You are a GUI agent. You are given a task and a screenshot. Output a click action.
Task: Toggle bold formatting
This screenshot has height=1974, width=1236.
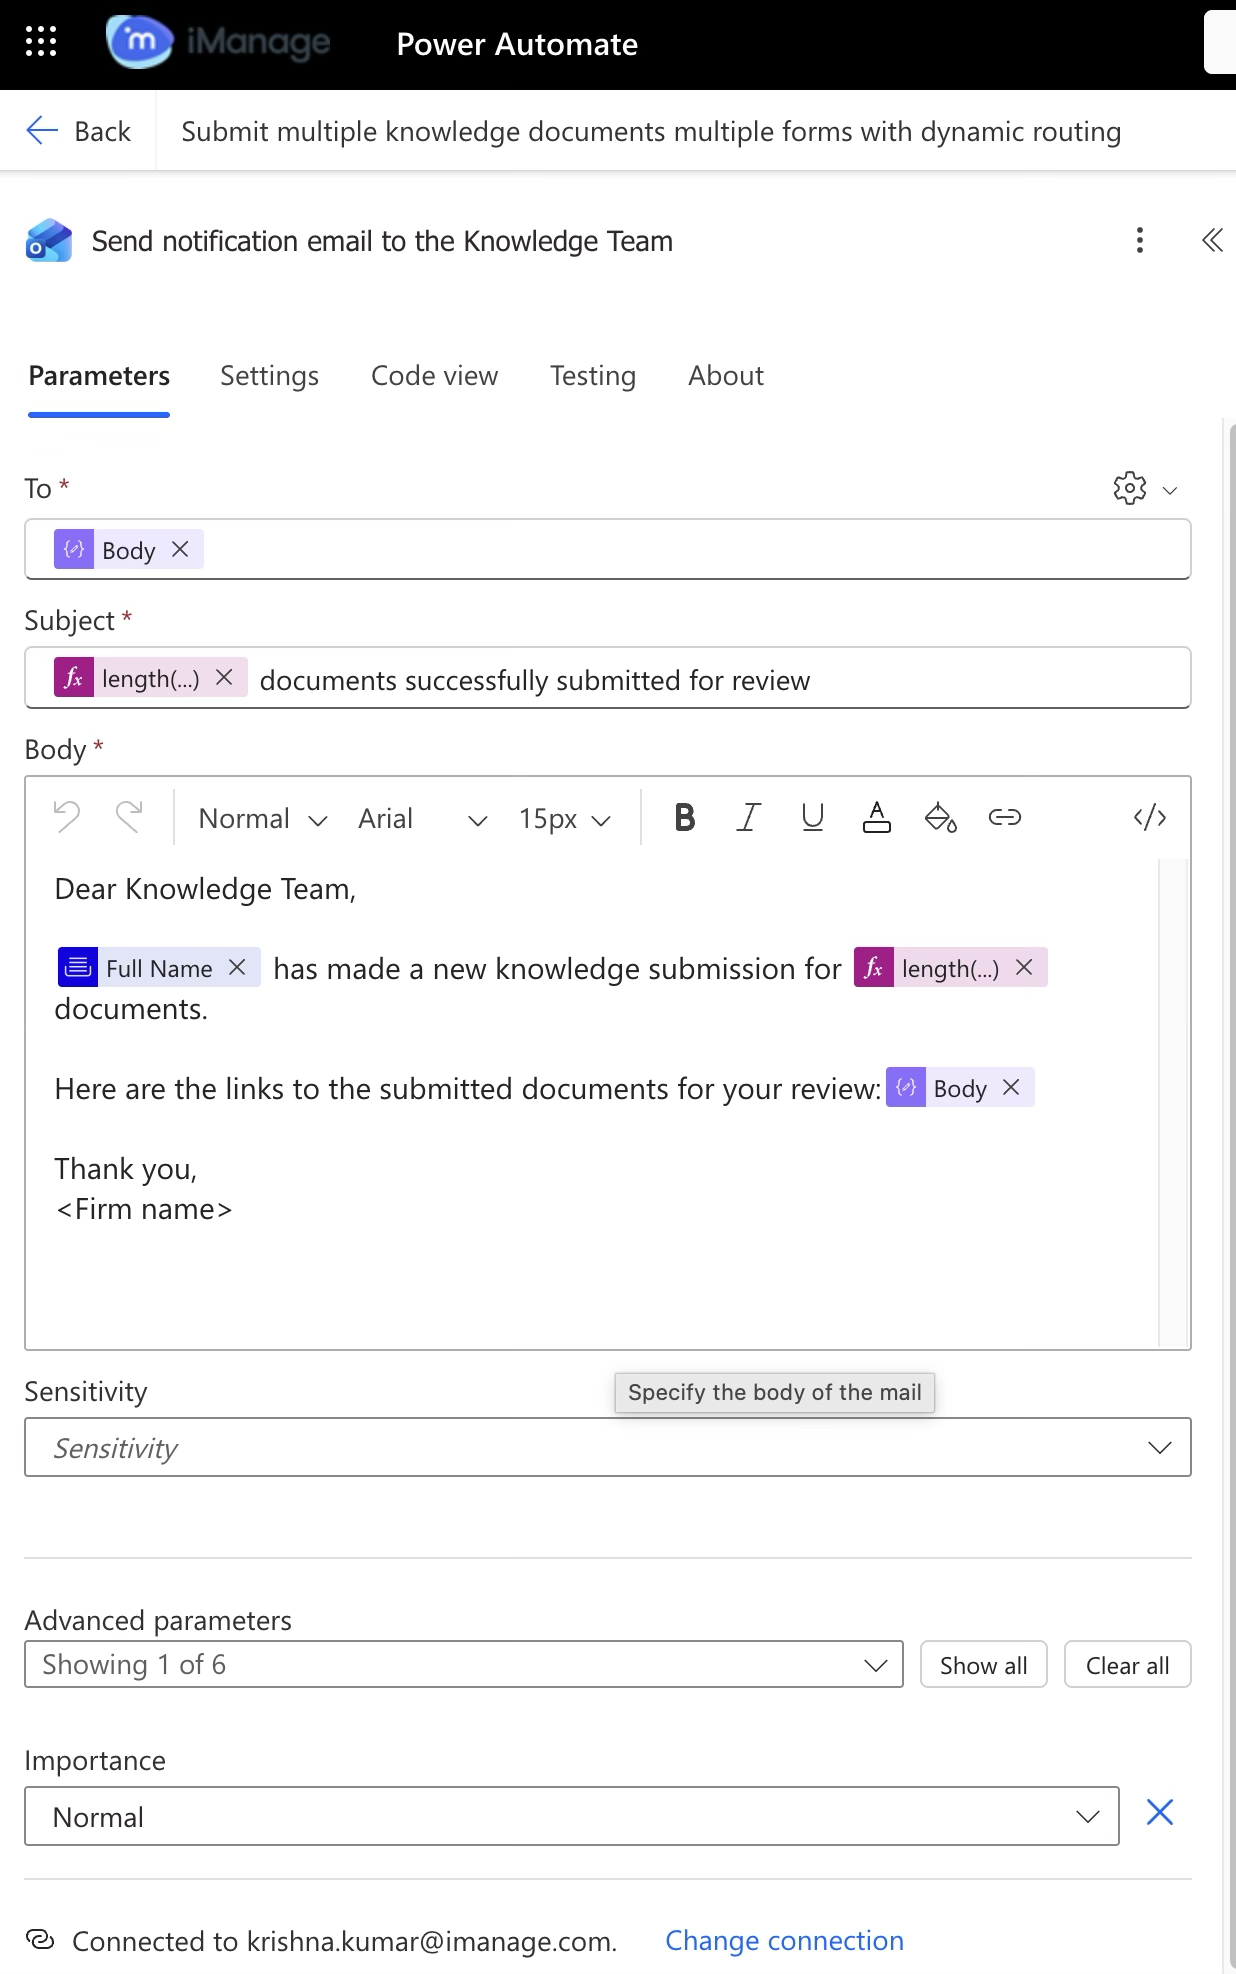click(685, 817)
